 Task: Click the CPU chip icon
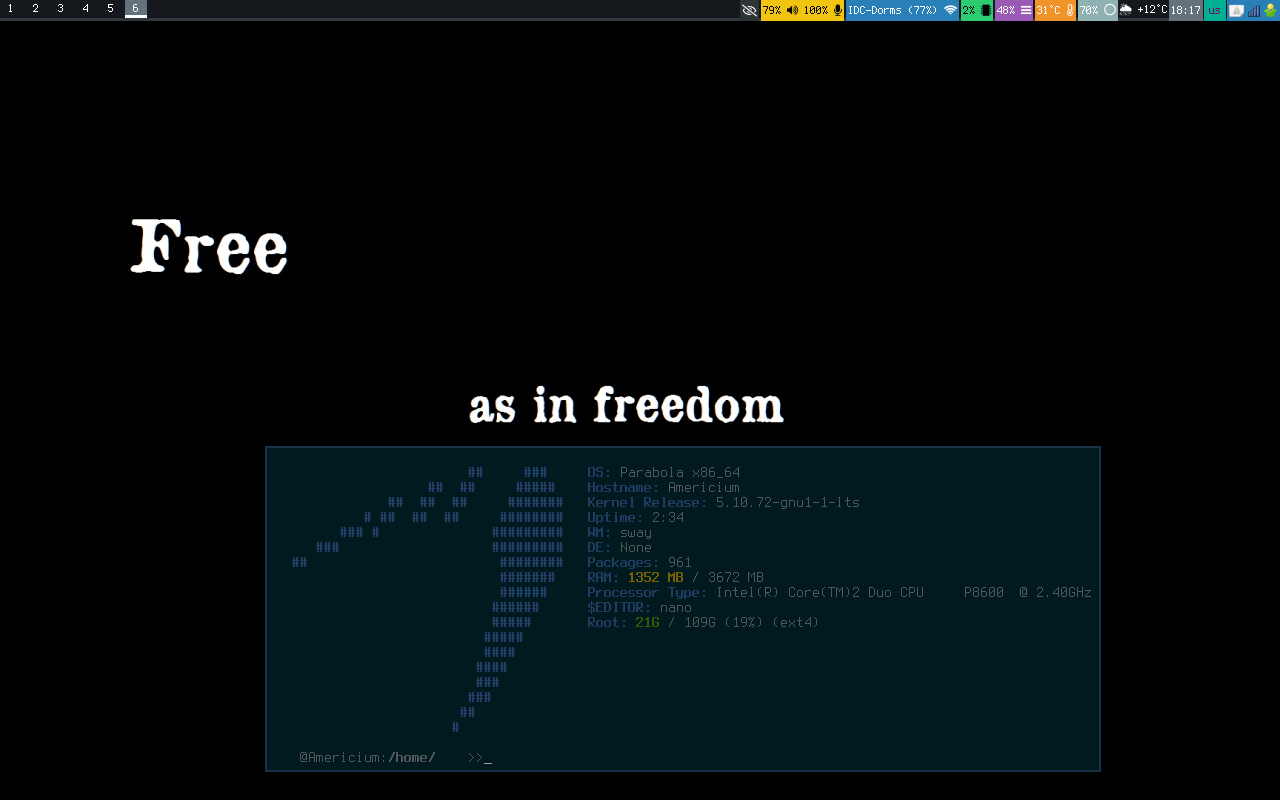point(985,10)
